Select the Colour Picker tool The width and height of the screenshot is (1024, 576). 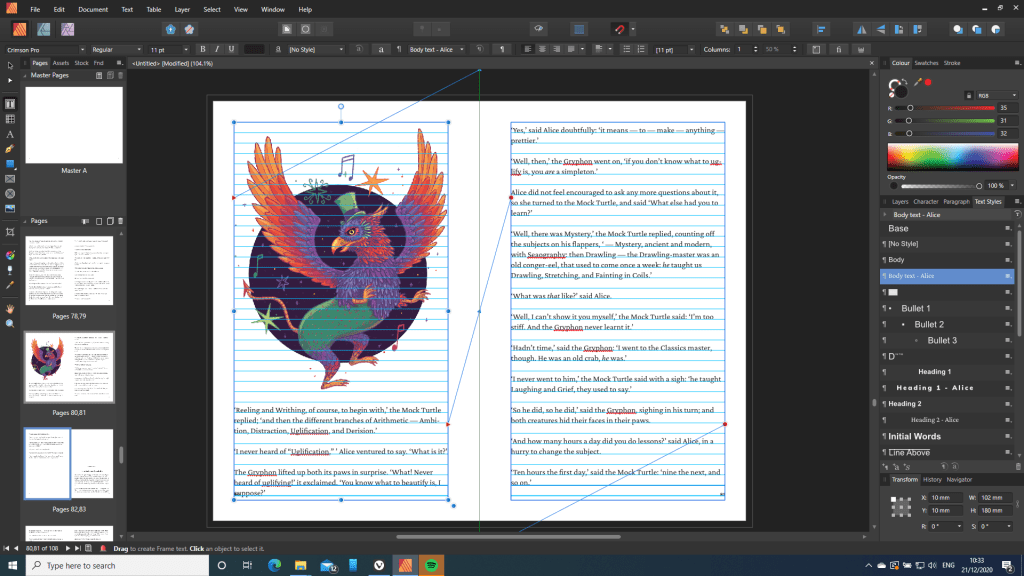(x=10, y=285)
